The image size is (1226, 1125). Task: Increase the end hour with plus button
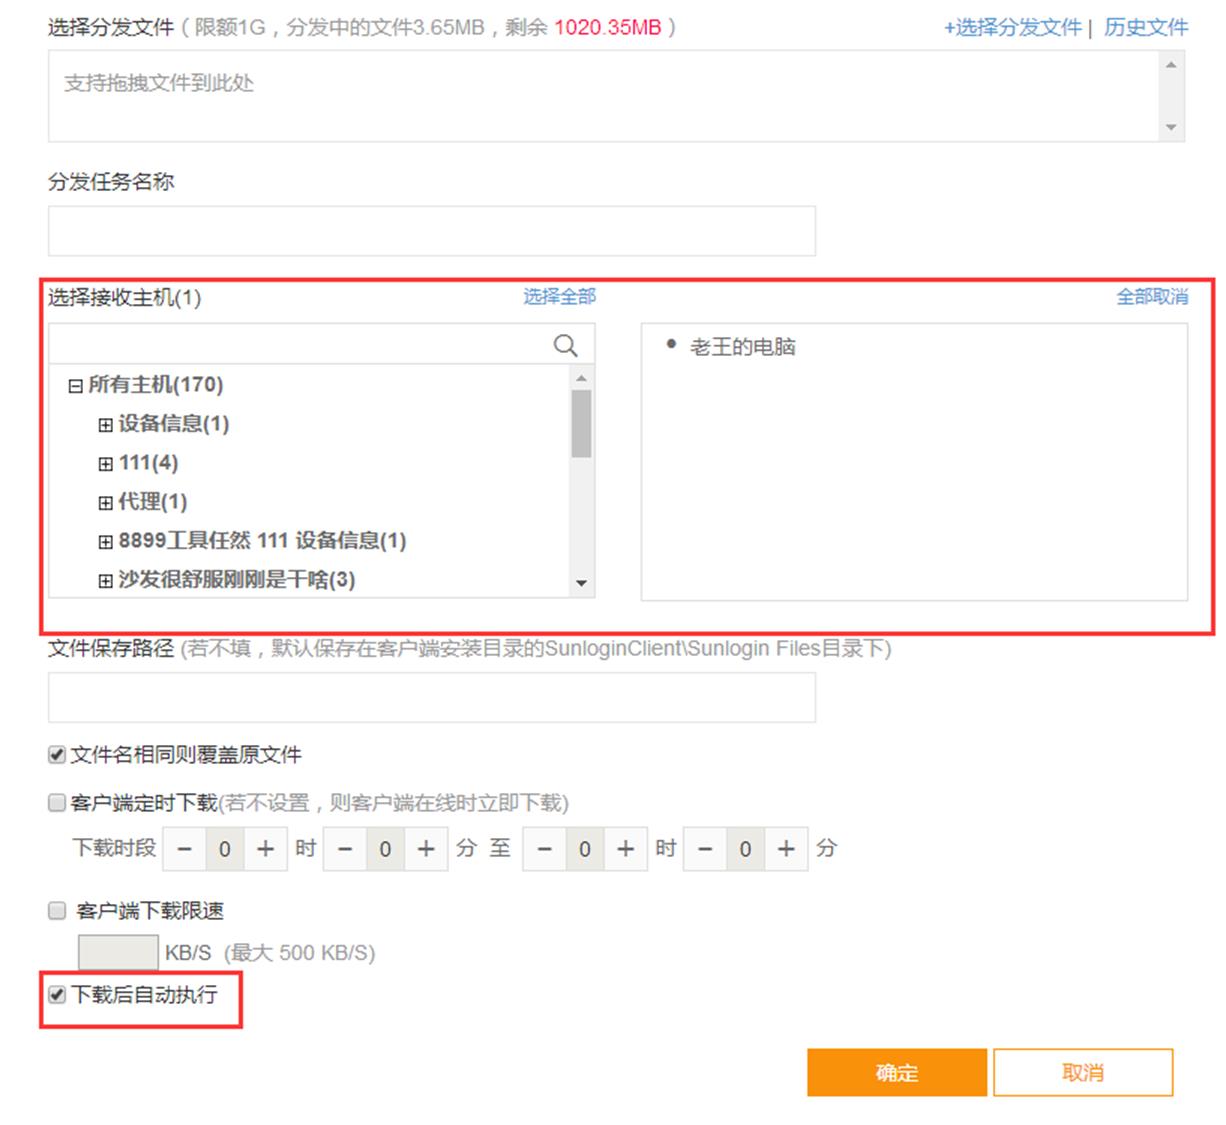tap(626, 849)
